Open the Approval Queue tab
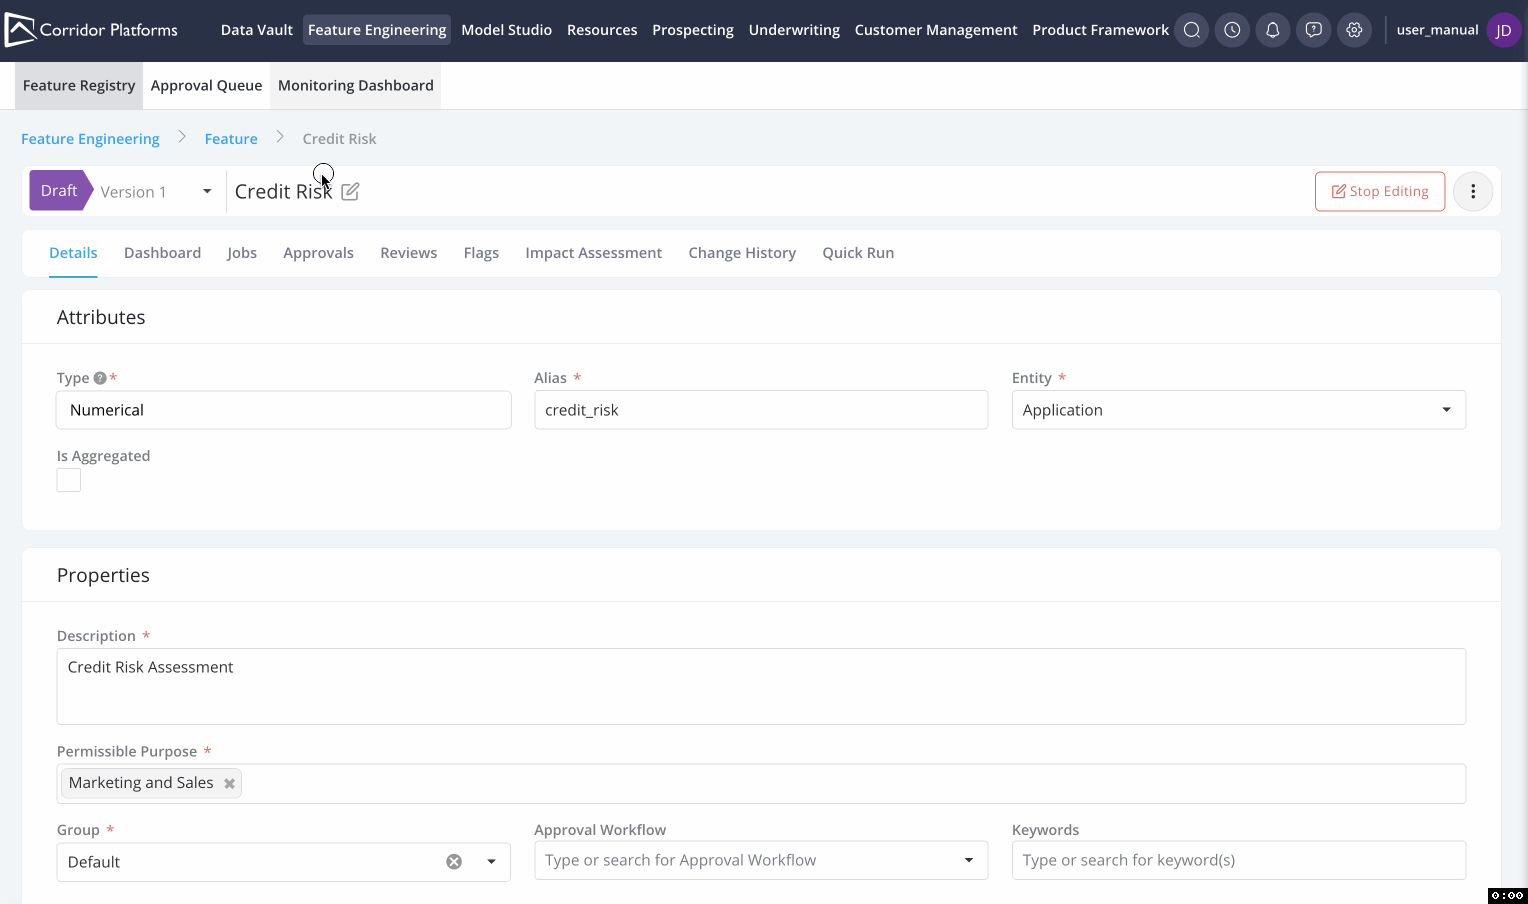Image resolution: width=1528 pixels, height=904 pixels. [206, 86]
